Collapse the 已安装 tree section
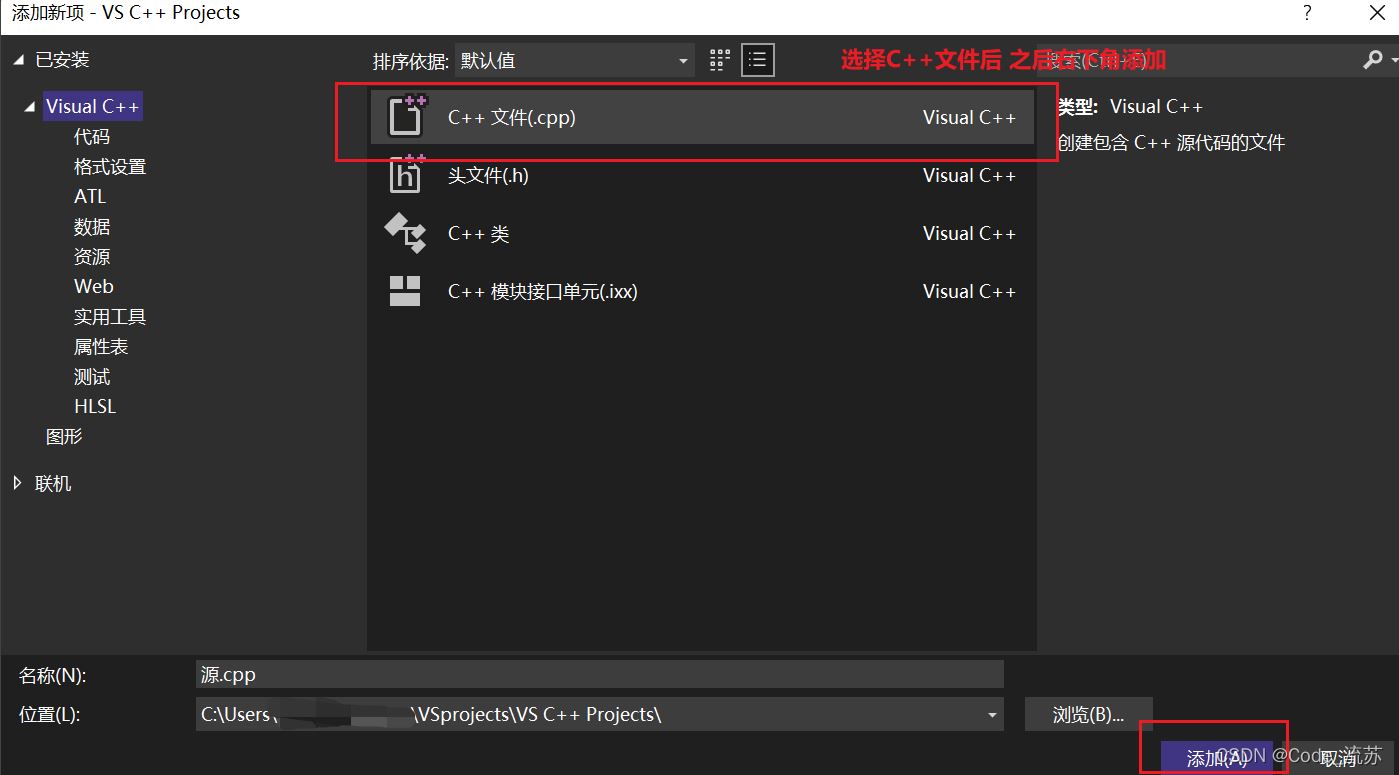Screen dimensions: 1399x775 pyautogui.click(x=18, y=60)
